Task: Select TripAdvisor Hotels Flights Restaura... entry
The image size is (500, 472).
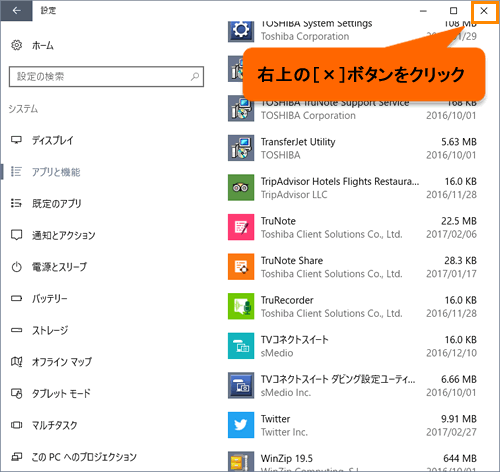Action: (x=340, y=182)
